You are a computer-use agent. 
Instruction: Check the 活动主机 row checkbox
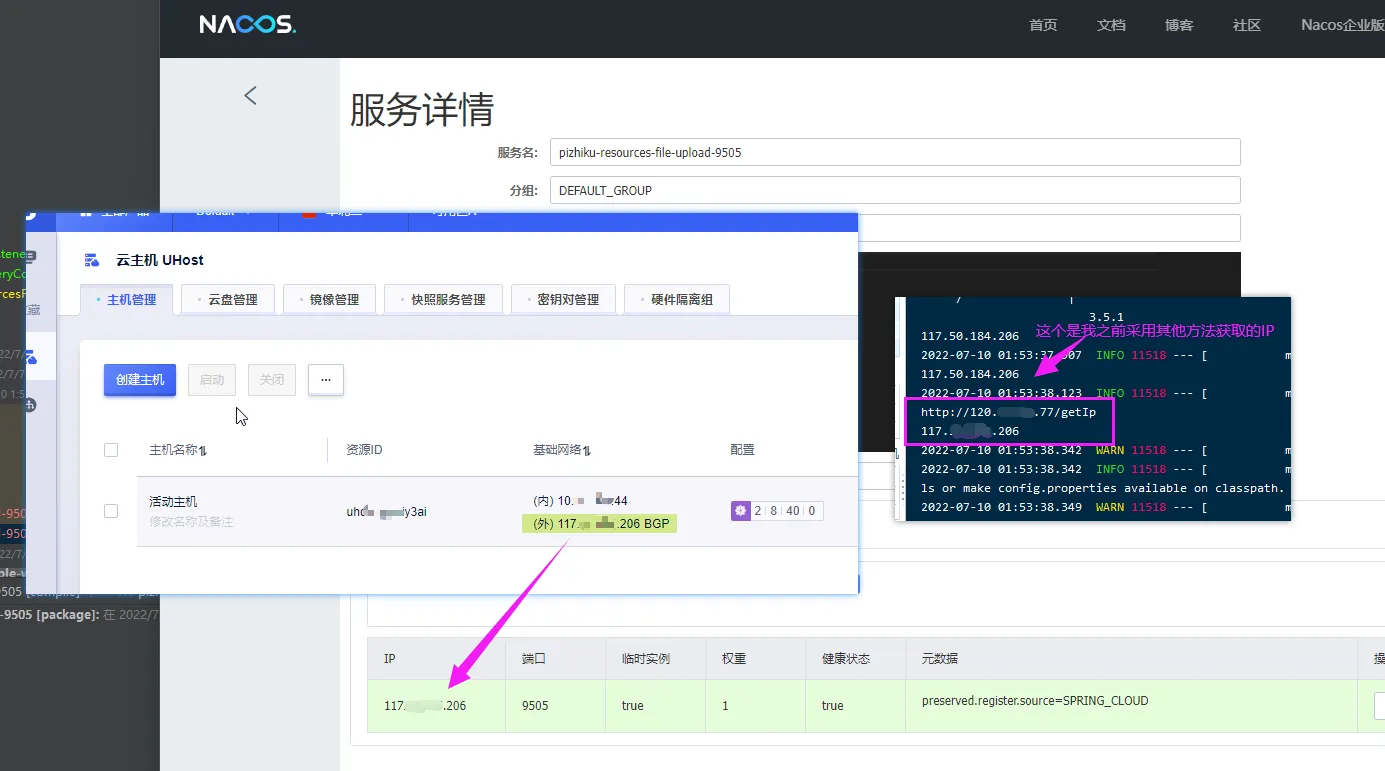111,511
